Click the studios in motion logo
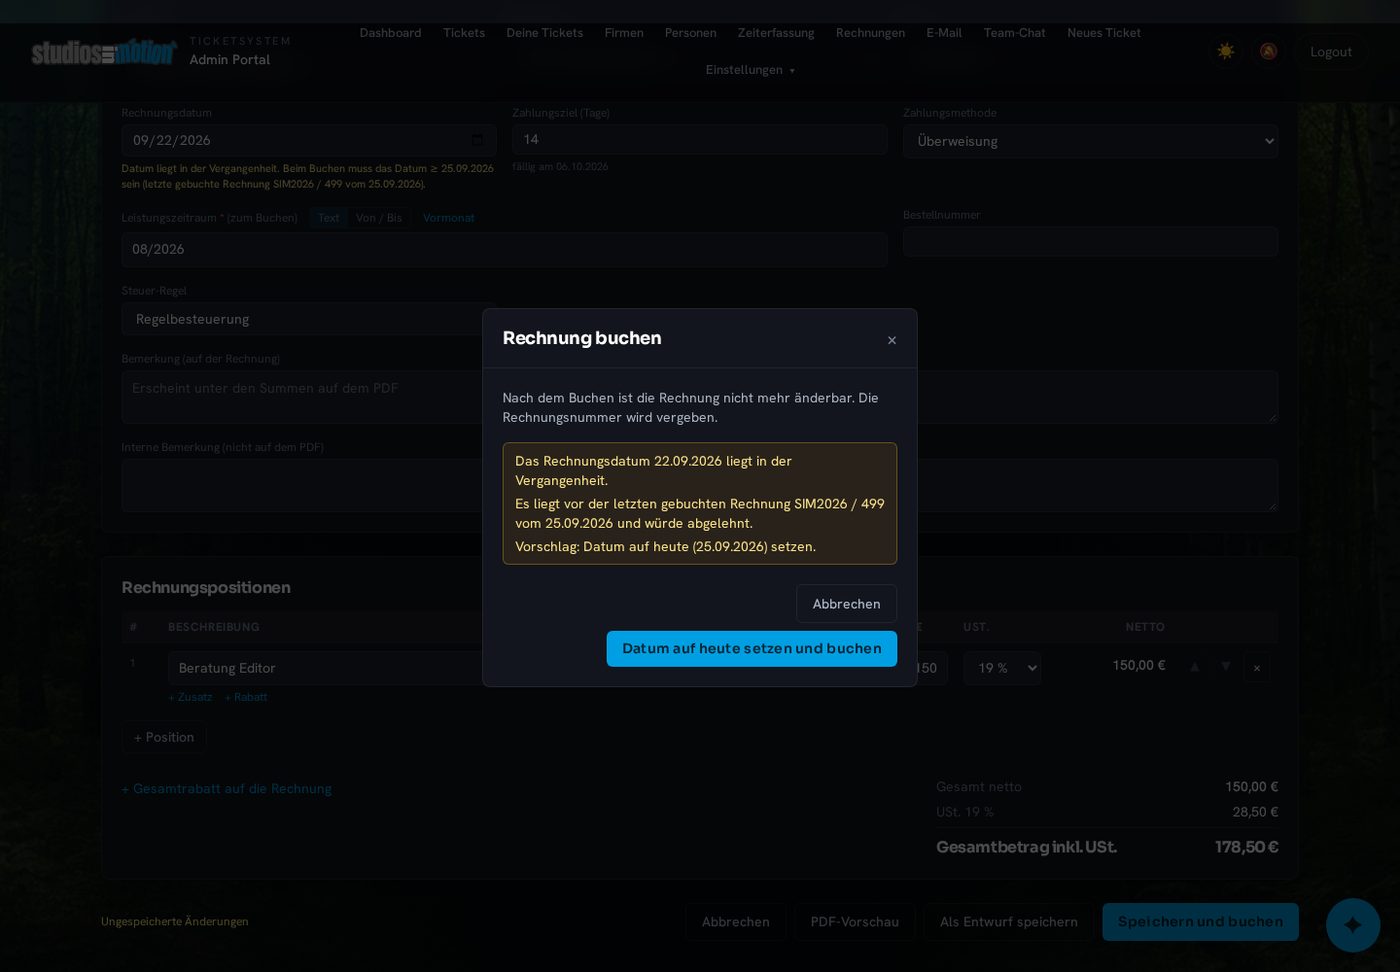Viewport: 1400px width, 972px height. coord(104,52)
